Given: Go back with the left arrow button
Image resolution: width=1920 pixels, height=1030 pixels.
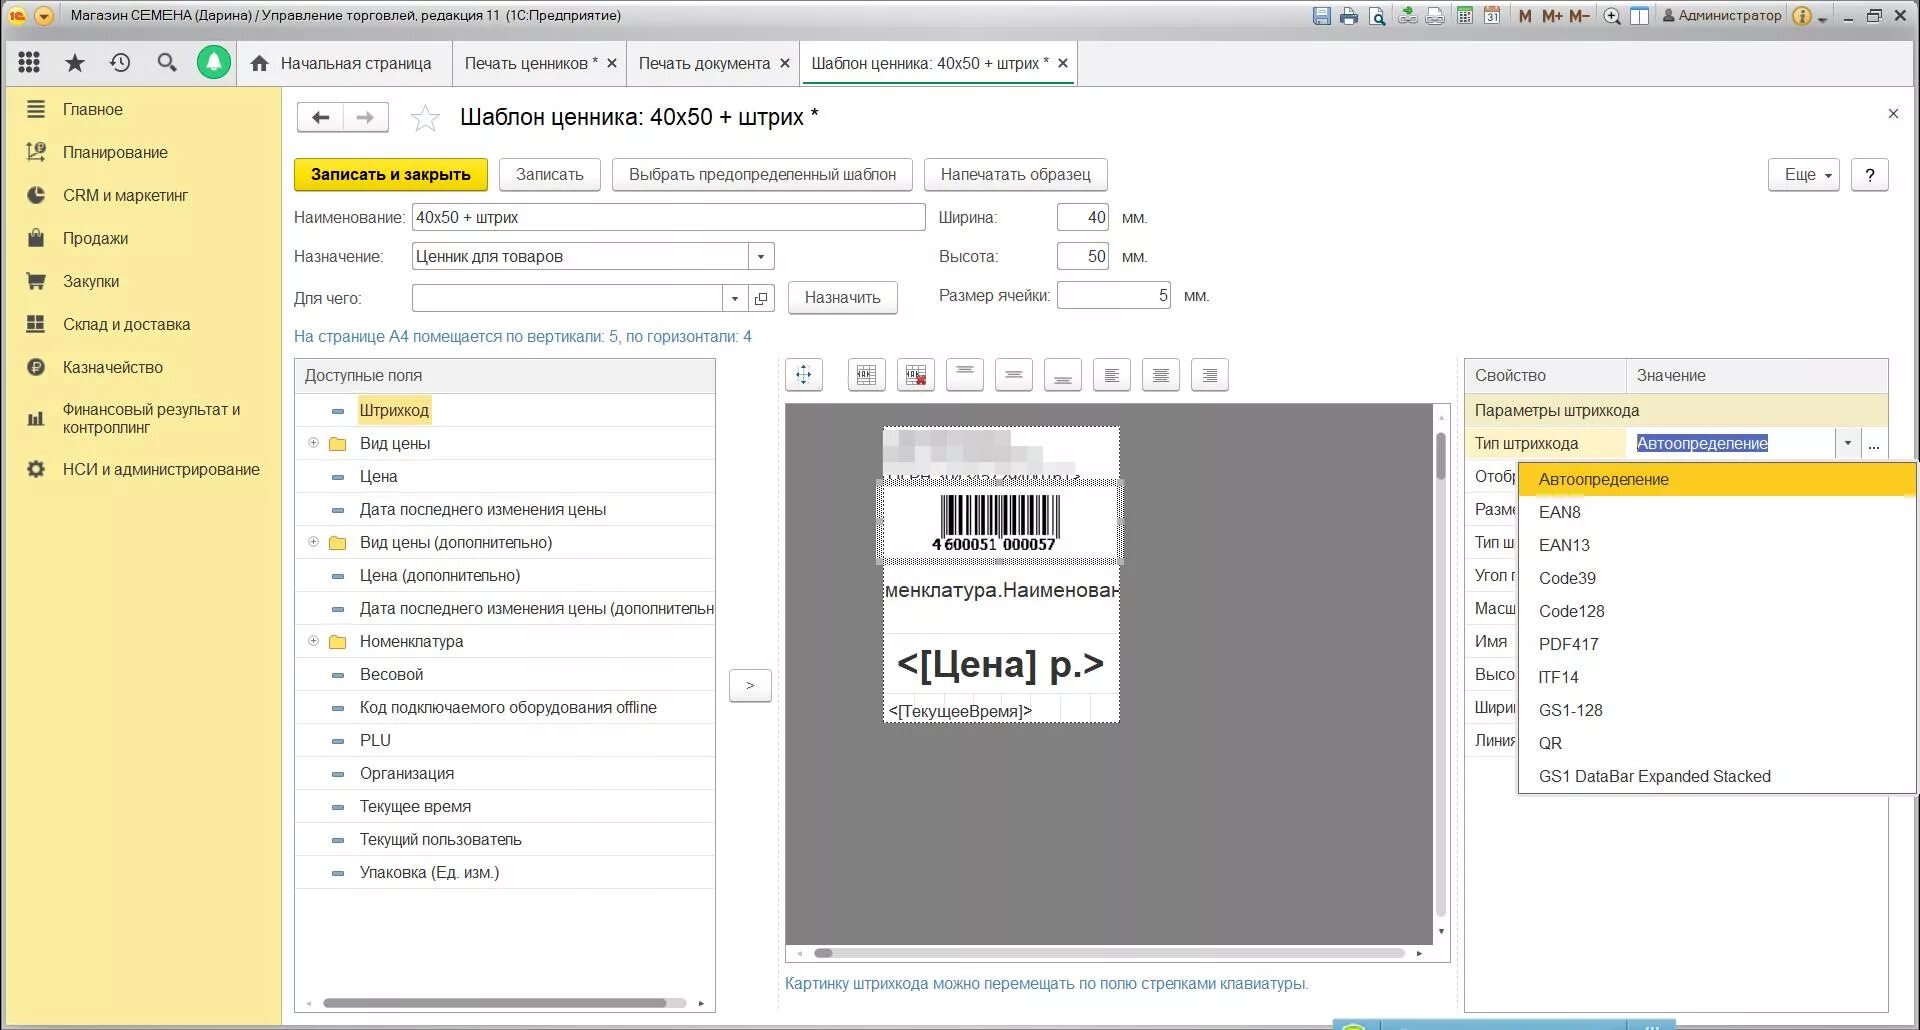Looking at the screenshot, I should tap(320, 117).
